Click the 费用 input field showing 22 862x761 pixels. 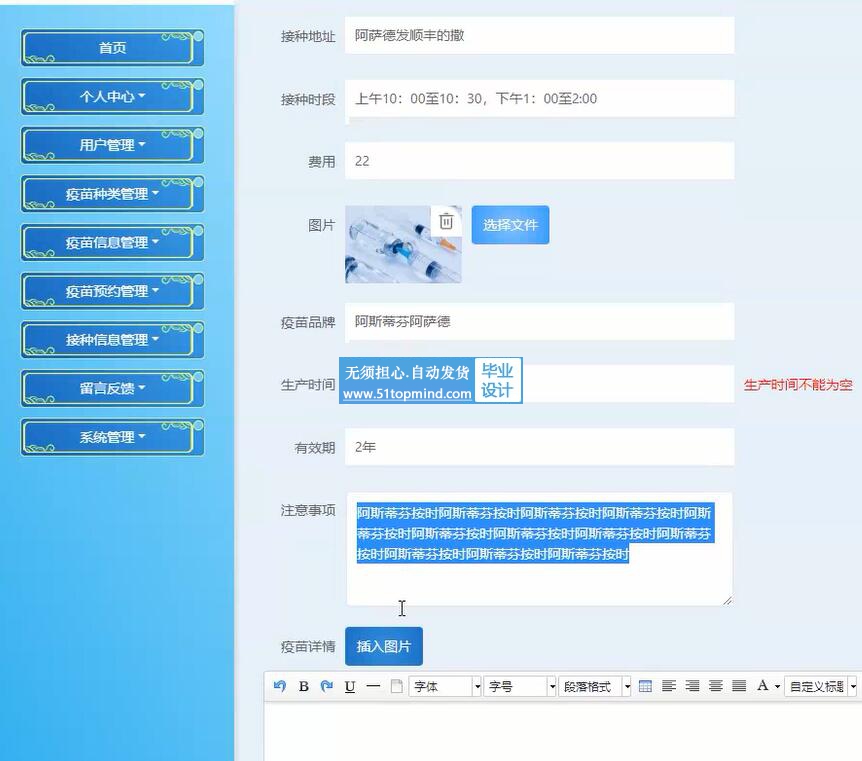point(539,161)
